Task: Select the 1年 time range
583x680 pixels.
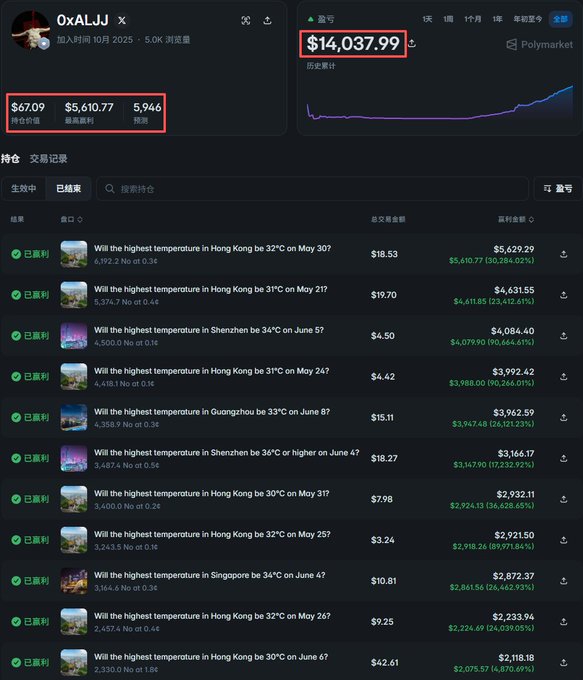Action: (497, 19)
